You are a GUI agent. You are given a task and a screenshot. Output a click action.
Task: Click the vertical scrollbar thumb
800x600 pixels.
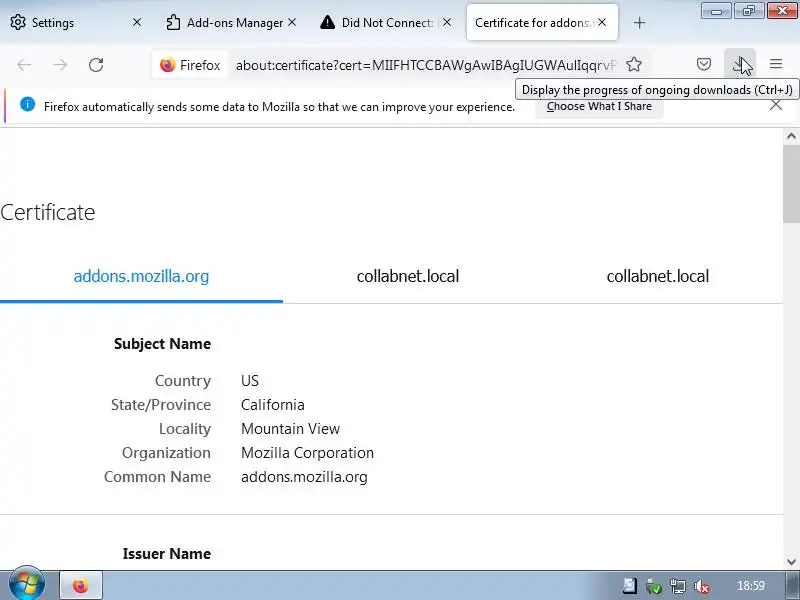click(x=791, y=184)
